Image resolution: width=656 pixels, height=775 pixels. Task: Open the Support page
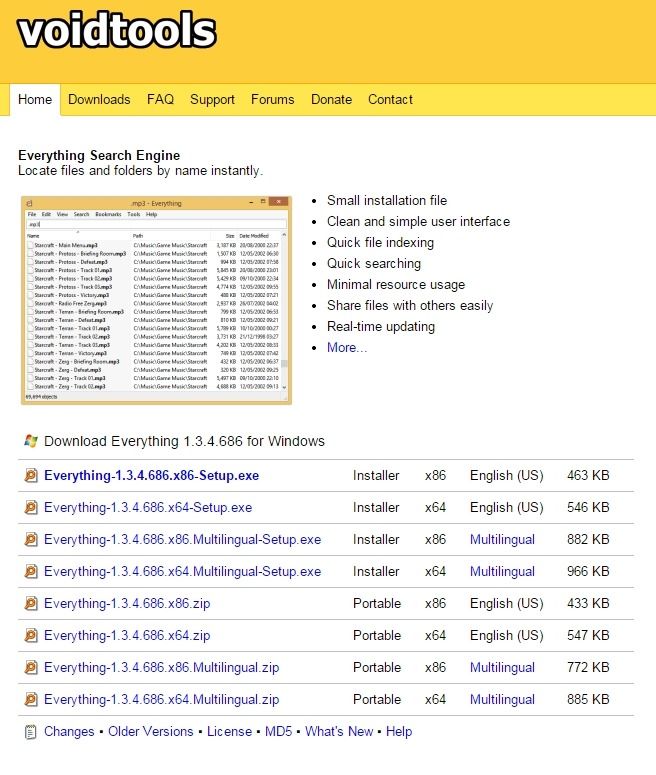click(212, 99)
